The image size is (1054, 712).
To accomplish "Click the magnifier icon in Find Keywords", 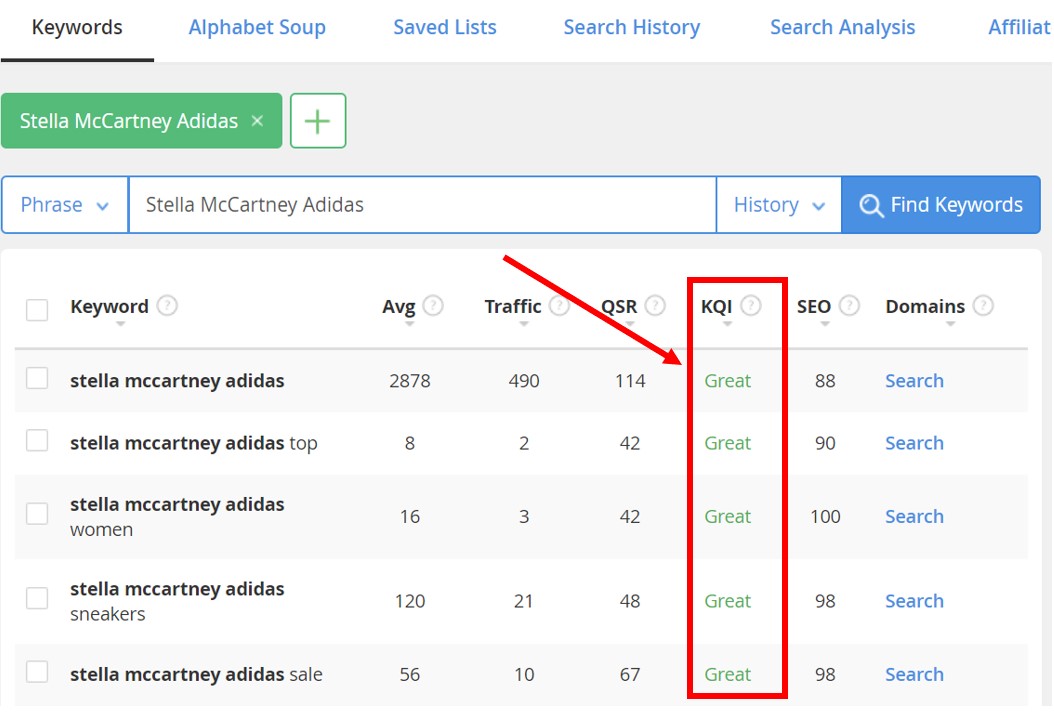I will [871, 205].
